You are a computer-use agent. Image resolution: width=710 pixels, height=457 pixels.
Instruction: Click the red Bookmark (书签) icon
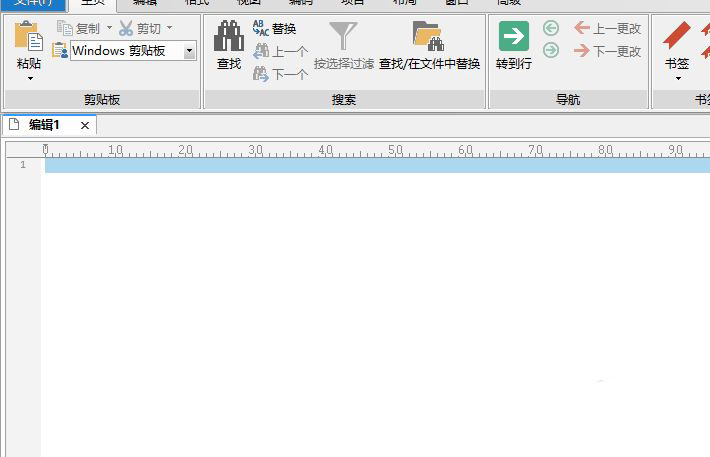(x=677, y=37)
